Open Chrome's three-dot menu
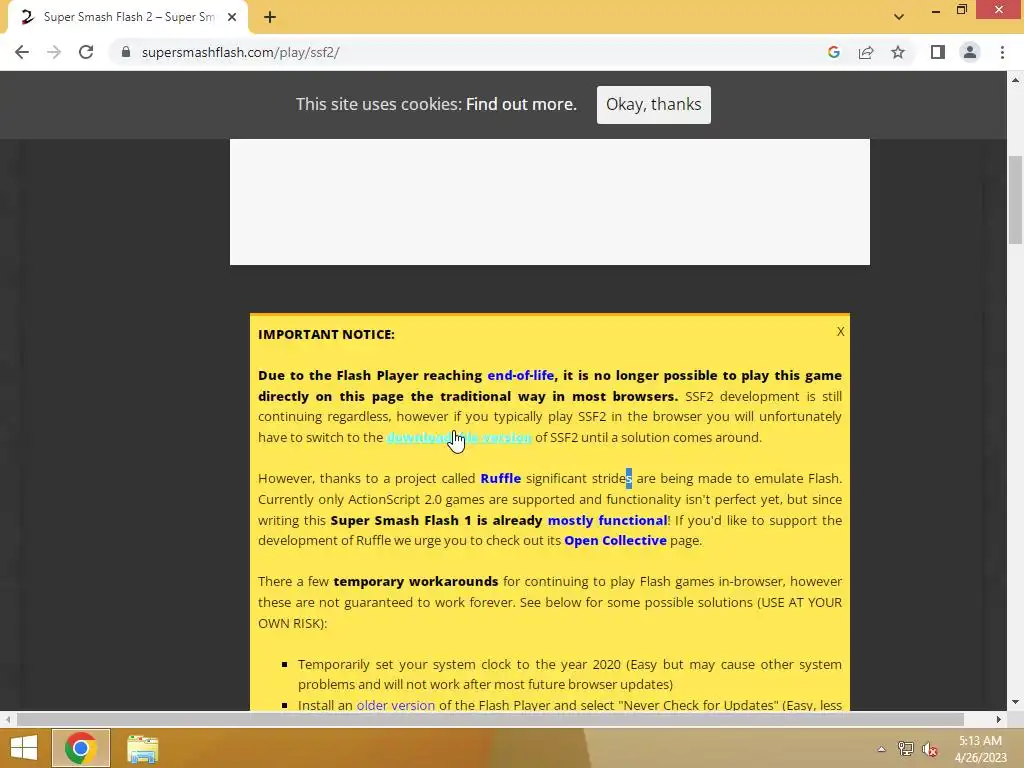 pos(1002,52)
